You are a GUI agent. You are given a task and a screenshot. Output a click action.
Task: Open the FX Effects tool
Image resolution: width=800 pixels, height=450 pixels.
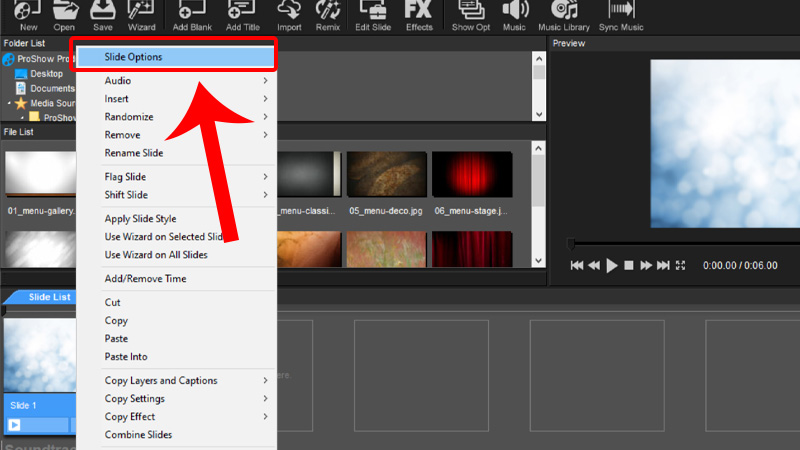click(x=419, y=14)
